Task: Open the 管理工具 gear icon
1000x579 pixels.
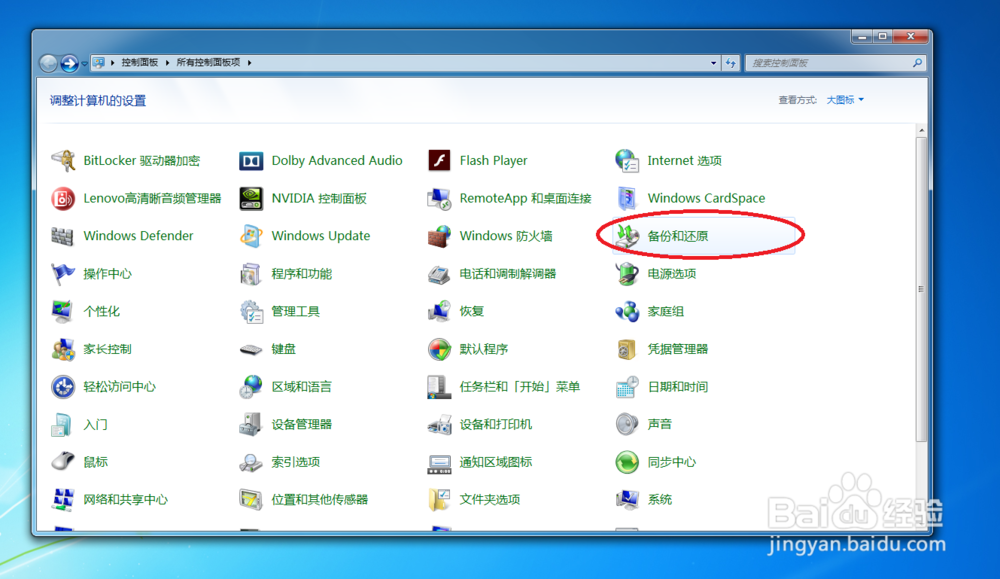Action: [x=251, y=311]
